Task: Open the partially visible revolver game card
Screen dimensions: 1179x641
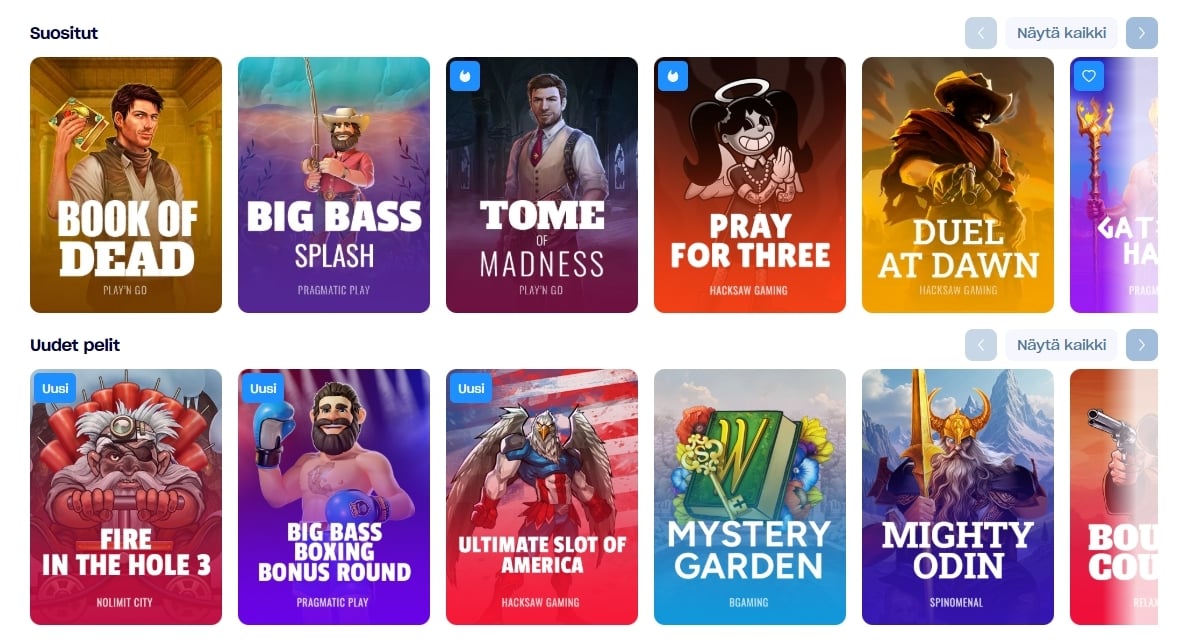Action: (1114, 497)
